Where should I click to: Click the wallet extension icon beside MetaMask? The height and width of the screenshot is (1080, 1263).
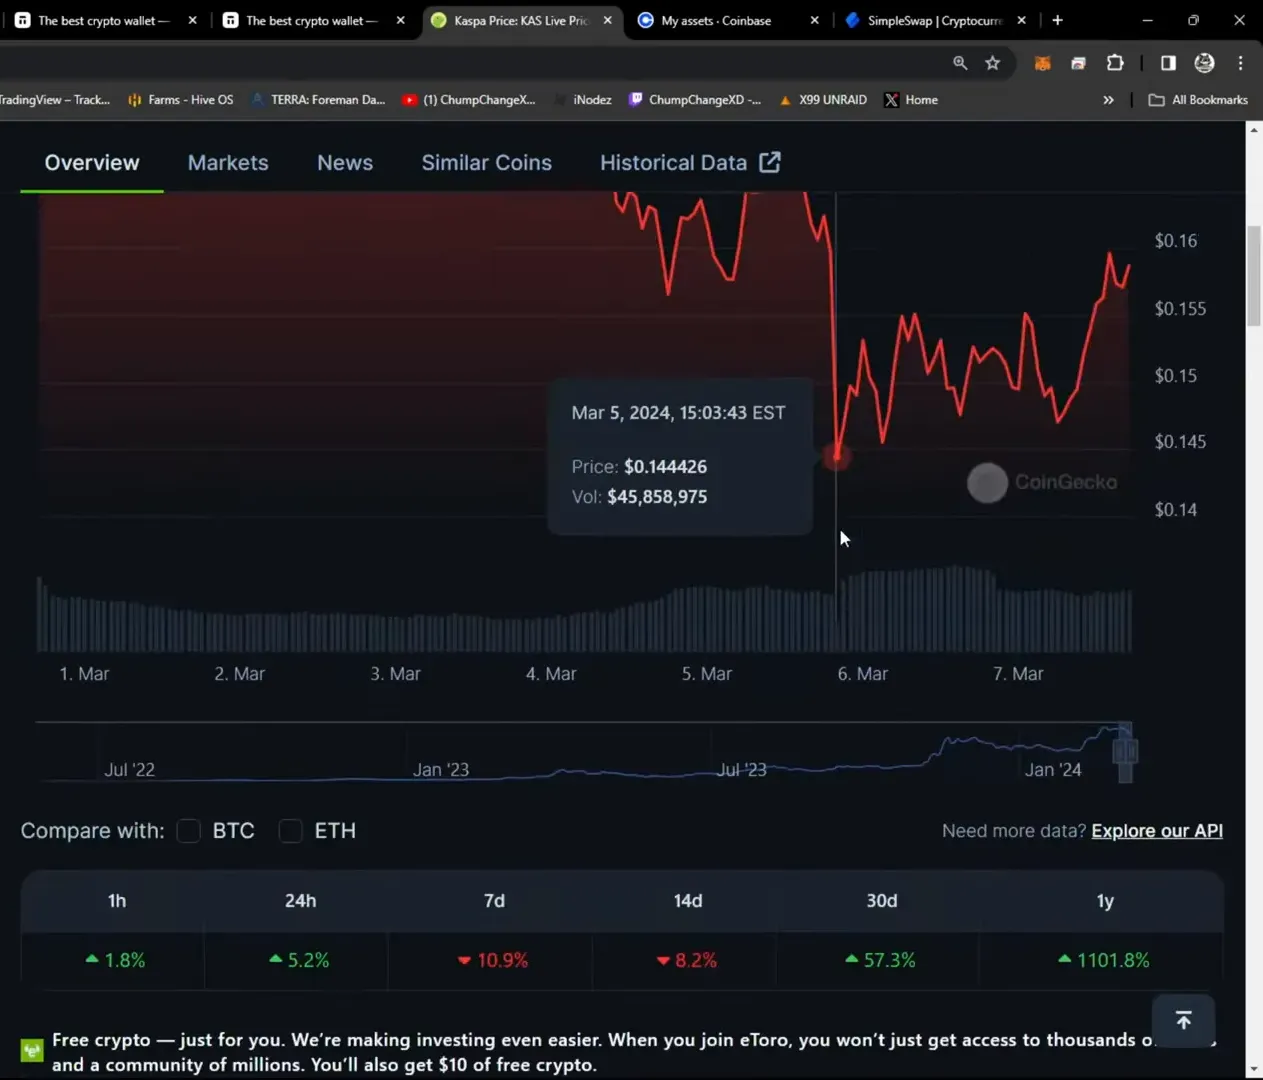click(x=1078, y=63)
